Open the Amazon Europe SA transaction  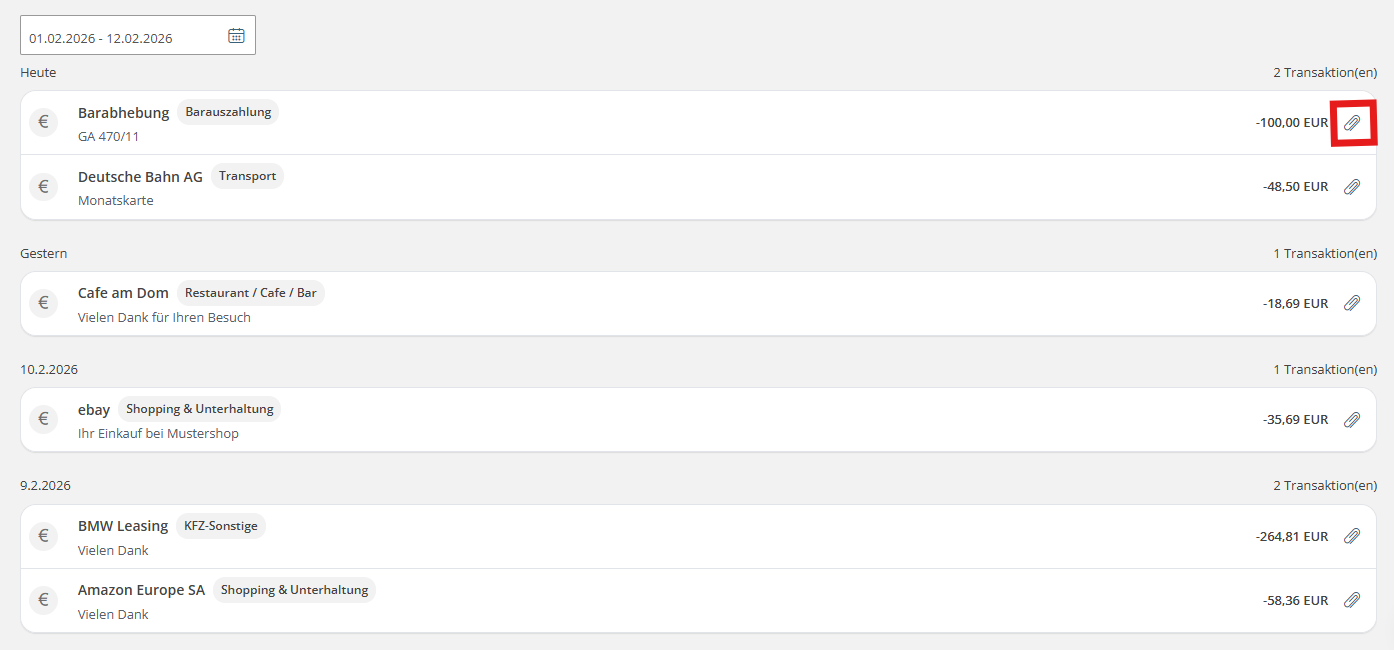pos(141,590)
